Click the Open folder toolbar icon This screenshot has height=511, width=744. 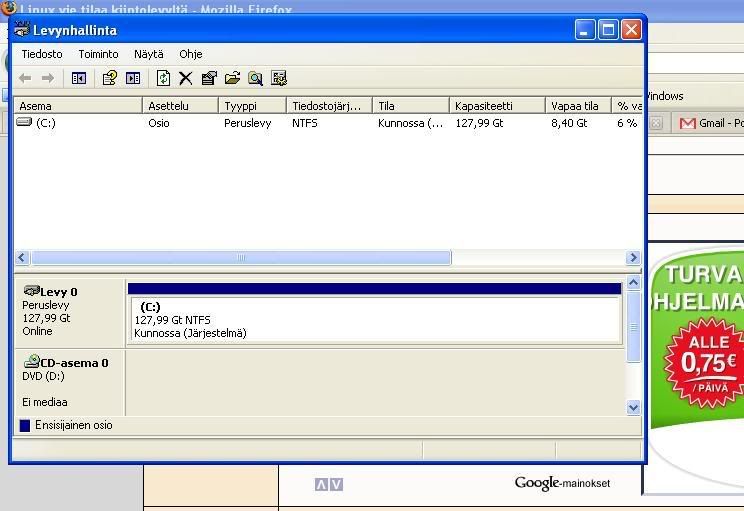(x=232, y=78)
